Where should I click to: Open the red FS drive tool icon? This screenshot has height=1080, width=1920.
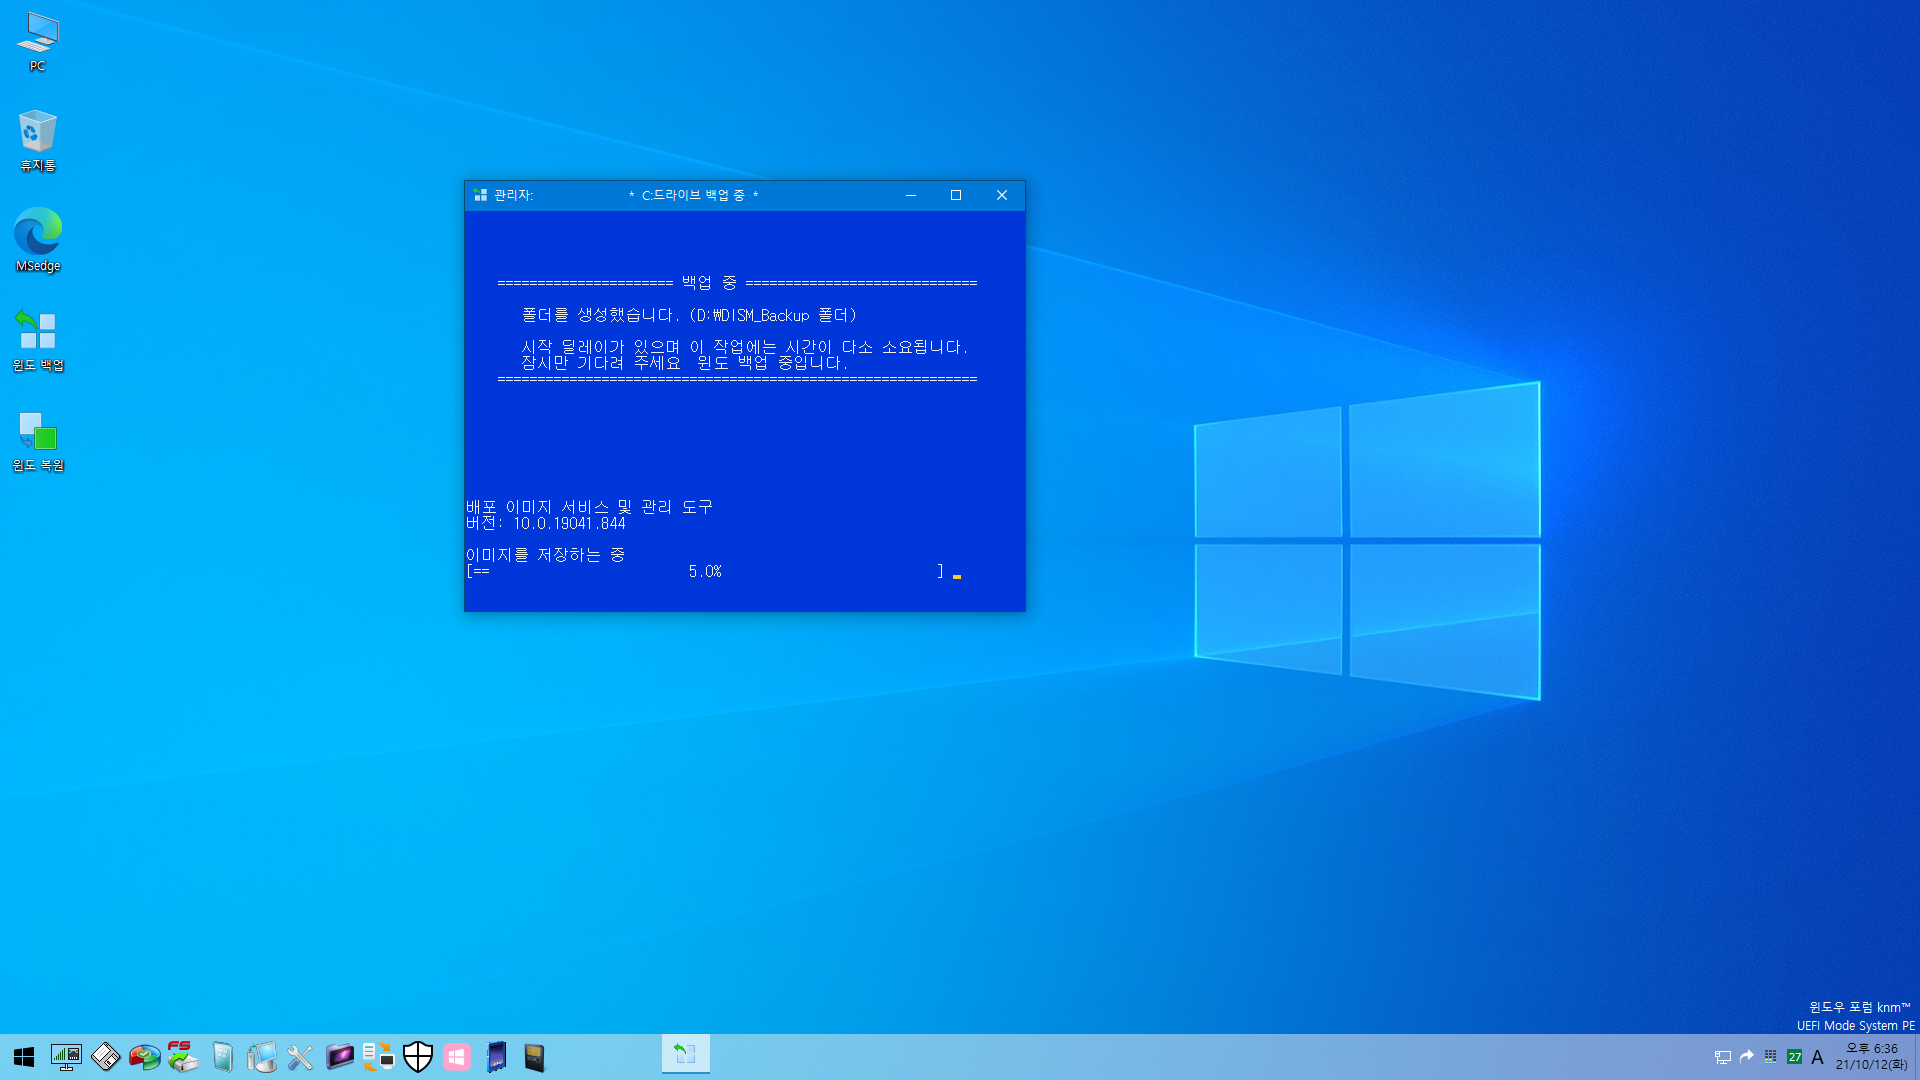183,1057
